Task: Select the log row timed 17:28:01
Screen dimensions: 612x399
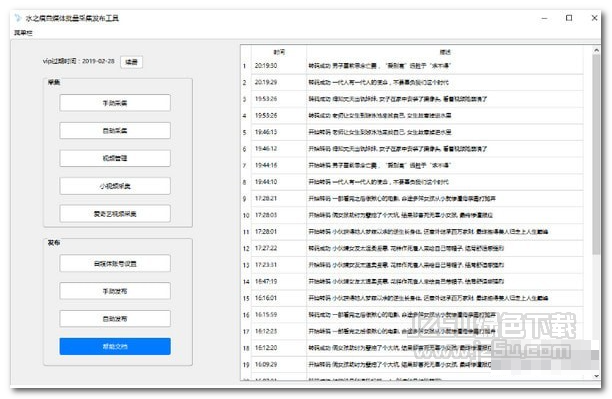Action: 412,232
